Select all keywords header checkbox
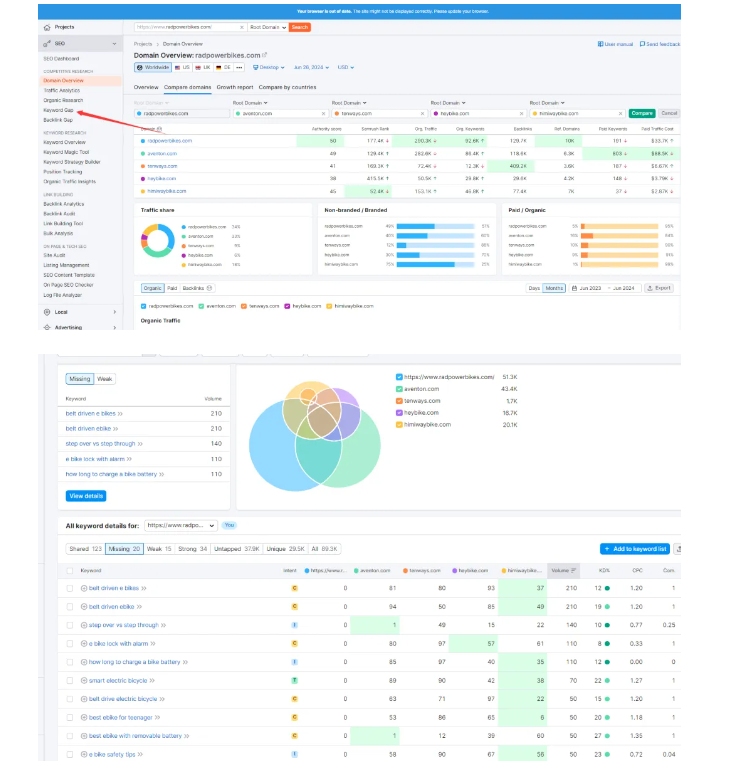 (x=70, y=571)
